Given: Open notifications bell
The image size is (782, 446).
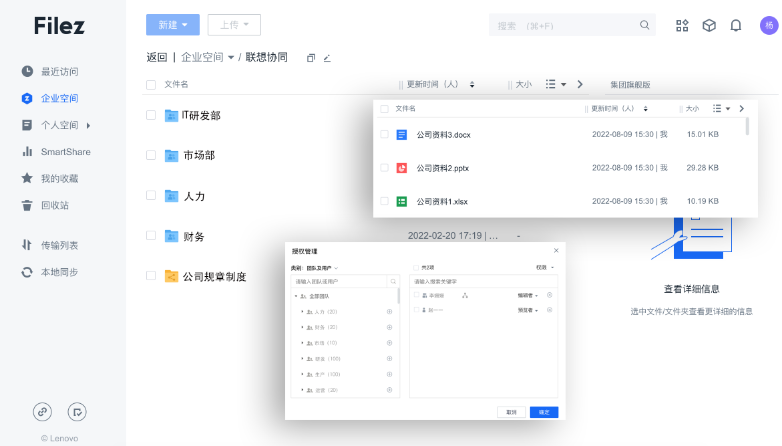Looking at the screenshot, I should coord(736,25).
